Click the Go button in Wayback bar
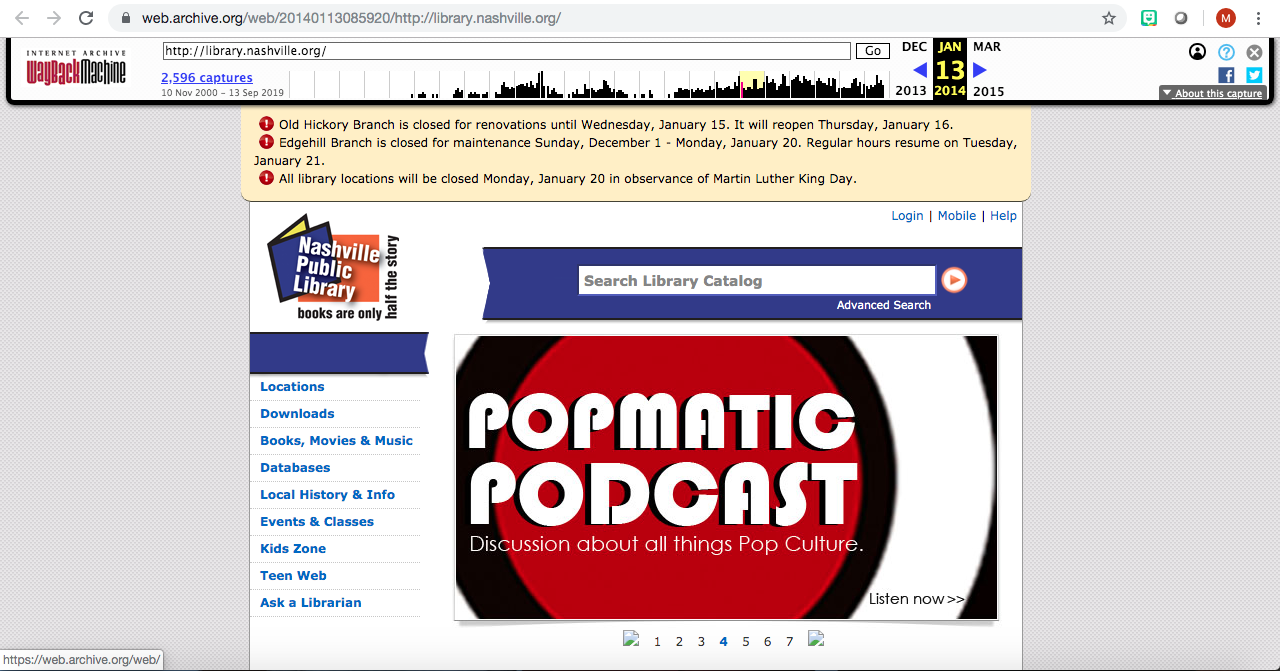The width and height of the screenshot is (1280, 671). [873, 51]
